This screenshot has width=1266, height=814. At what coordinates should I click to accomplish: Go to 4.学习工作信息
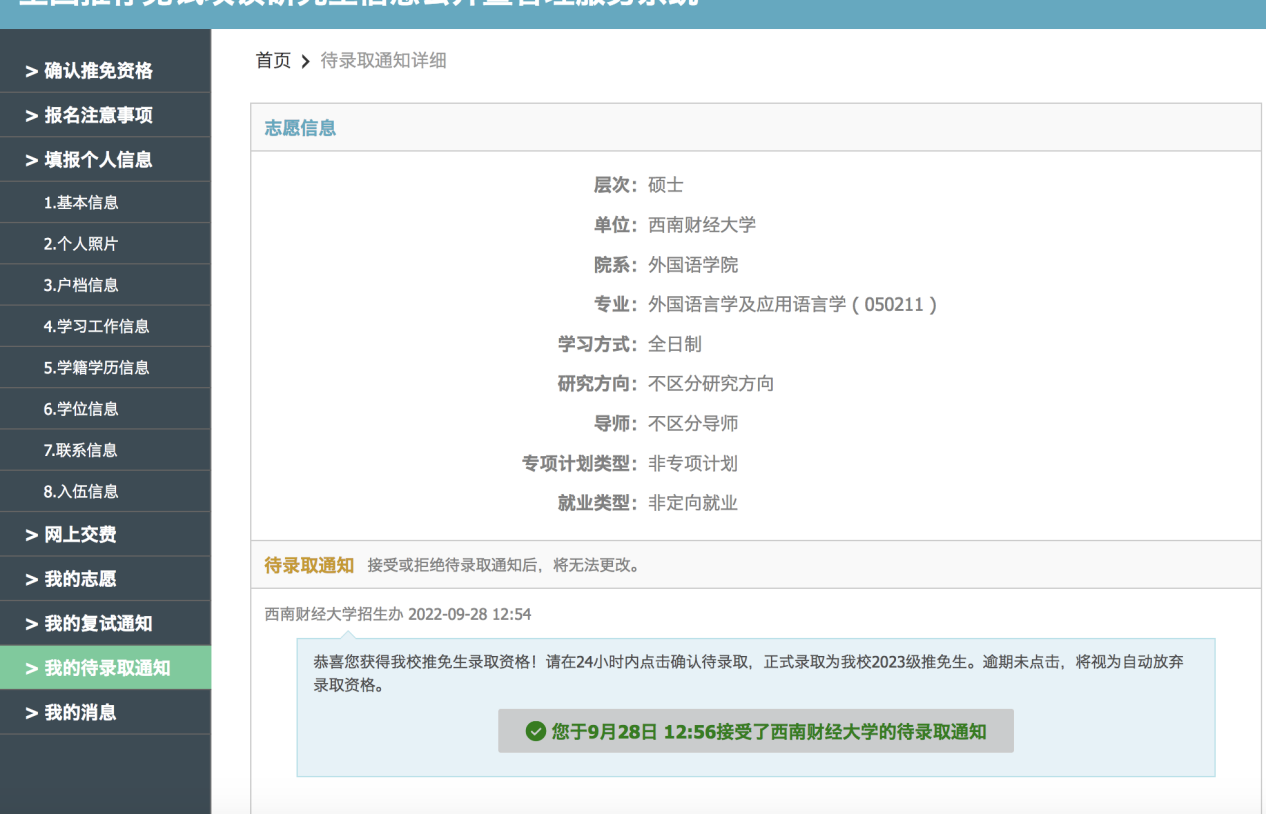coord(96,326)
